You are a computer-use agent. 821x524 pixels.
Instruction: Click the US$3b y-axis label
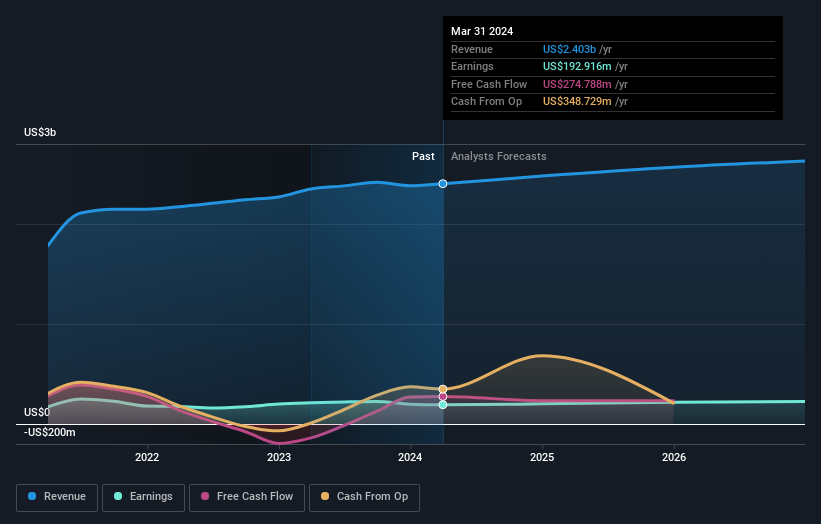pos(40,132)
